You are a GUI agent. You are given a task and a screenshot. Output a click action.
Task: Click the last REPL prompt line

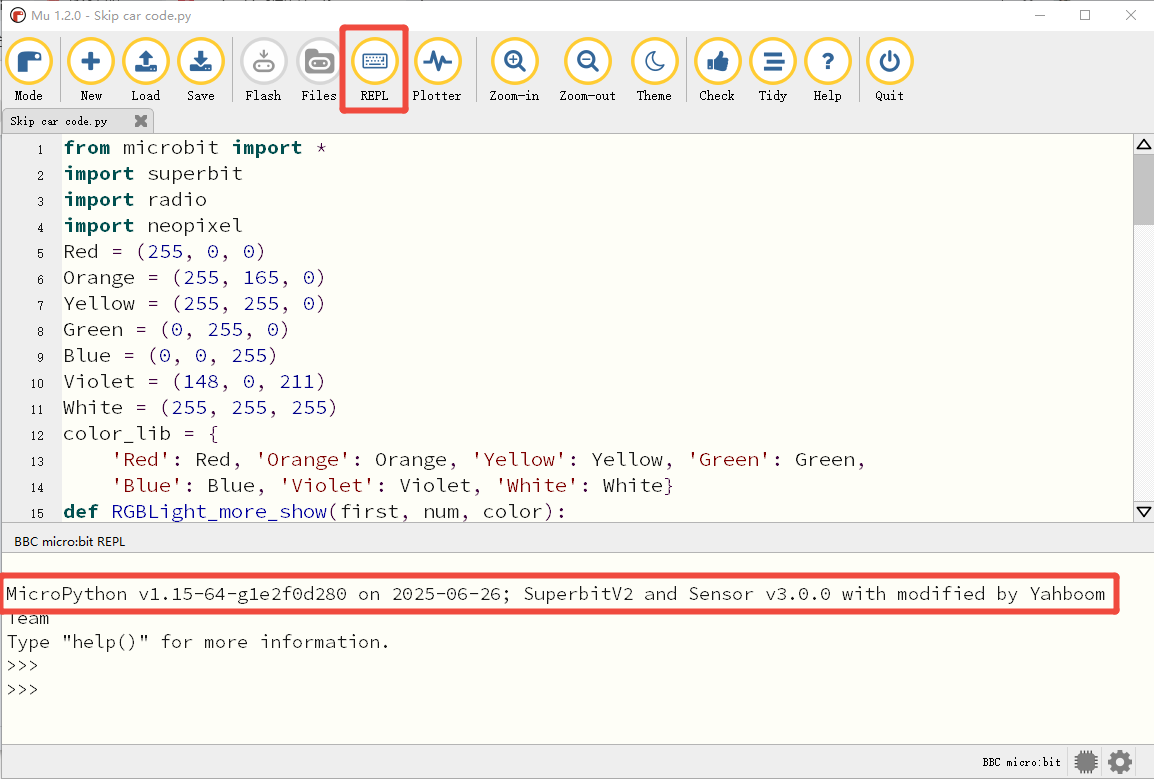point(22,690)
